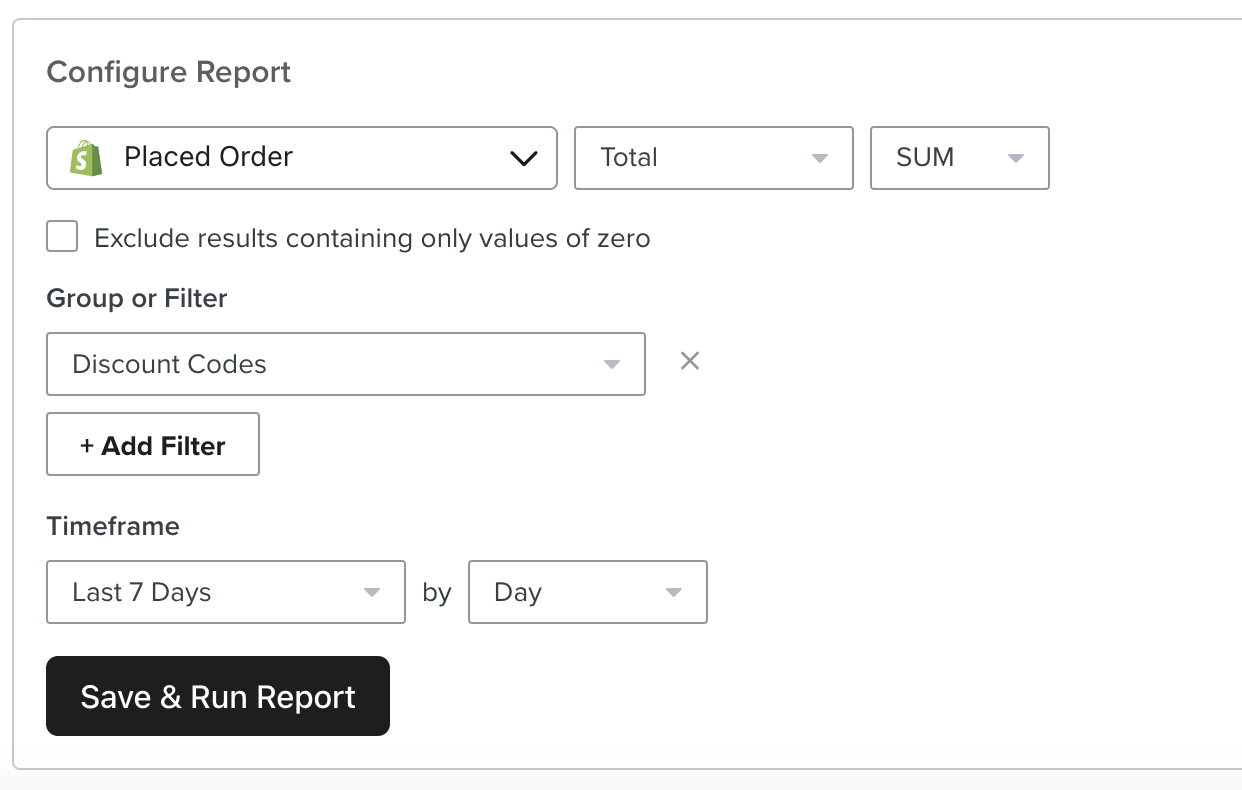Click the arrow inside Discount Codes field
The width and height of the screenshot is (1242, 790).
(x=612, y=365)
